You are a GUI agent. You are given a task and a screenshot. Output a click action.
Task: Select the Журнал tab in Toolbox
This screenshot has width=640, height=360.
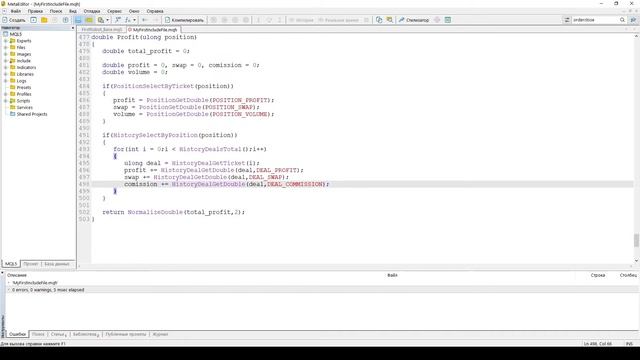[160, 334]
